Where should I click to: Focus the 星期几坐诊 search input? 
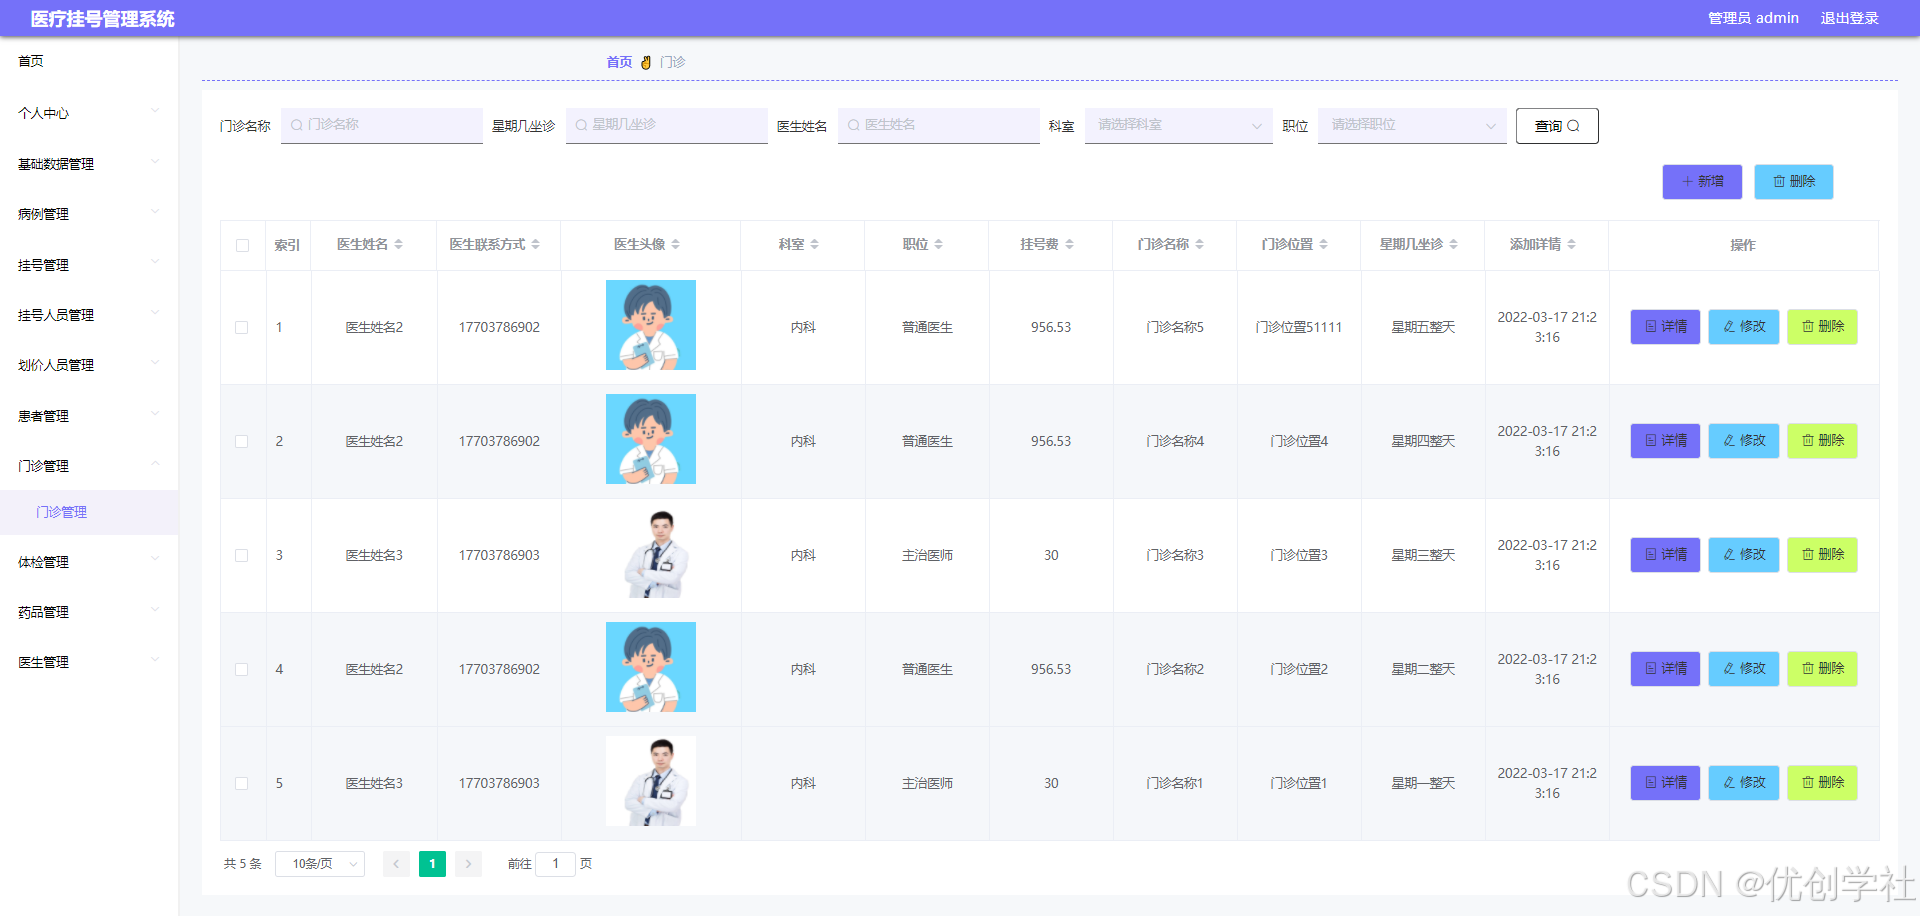tap(667, 125)
